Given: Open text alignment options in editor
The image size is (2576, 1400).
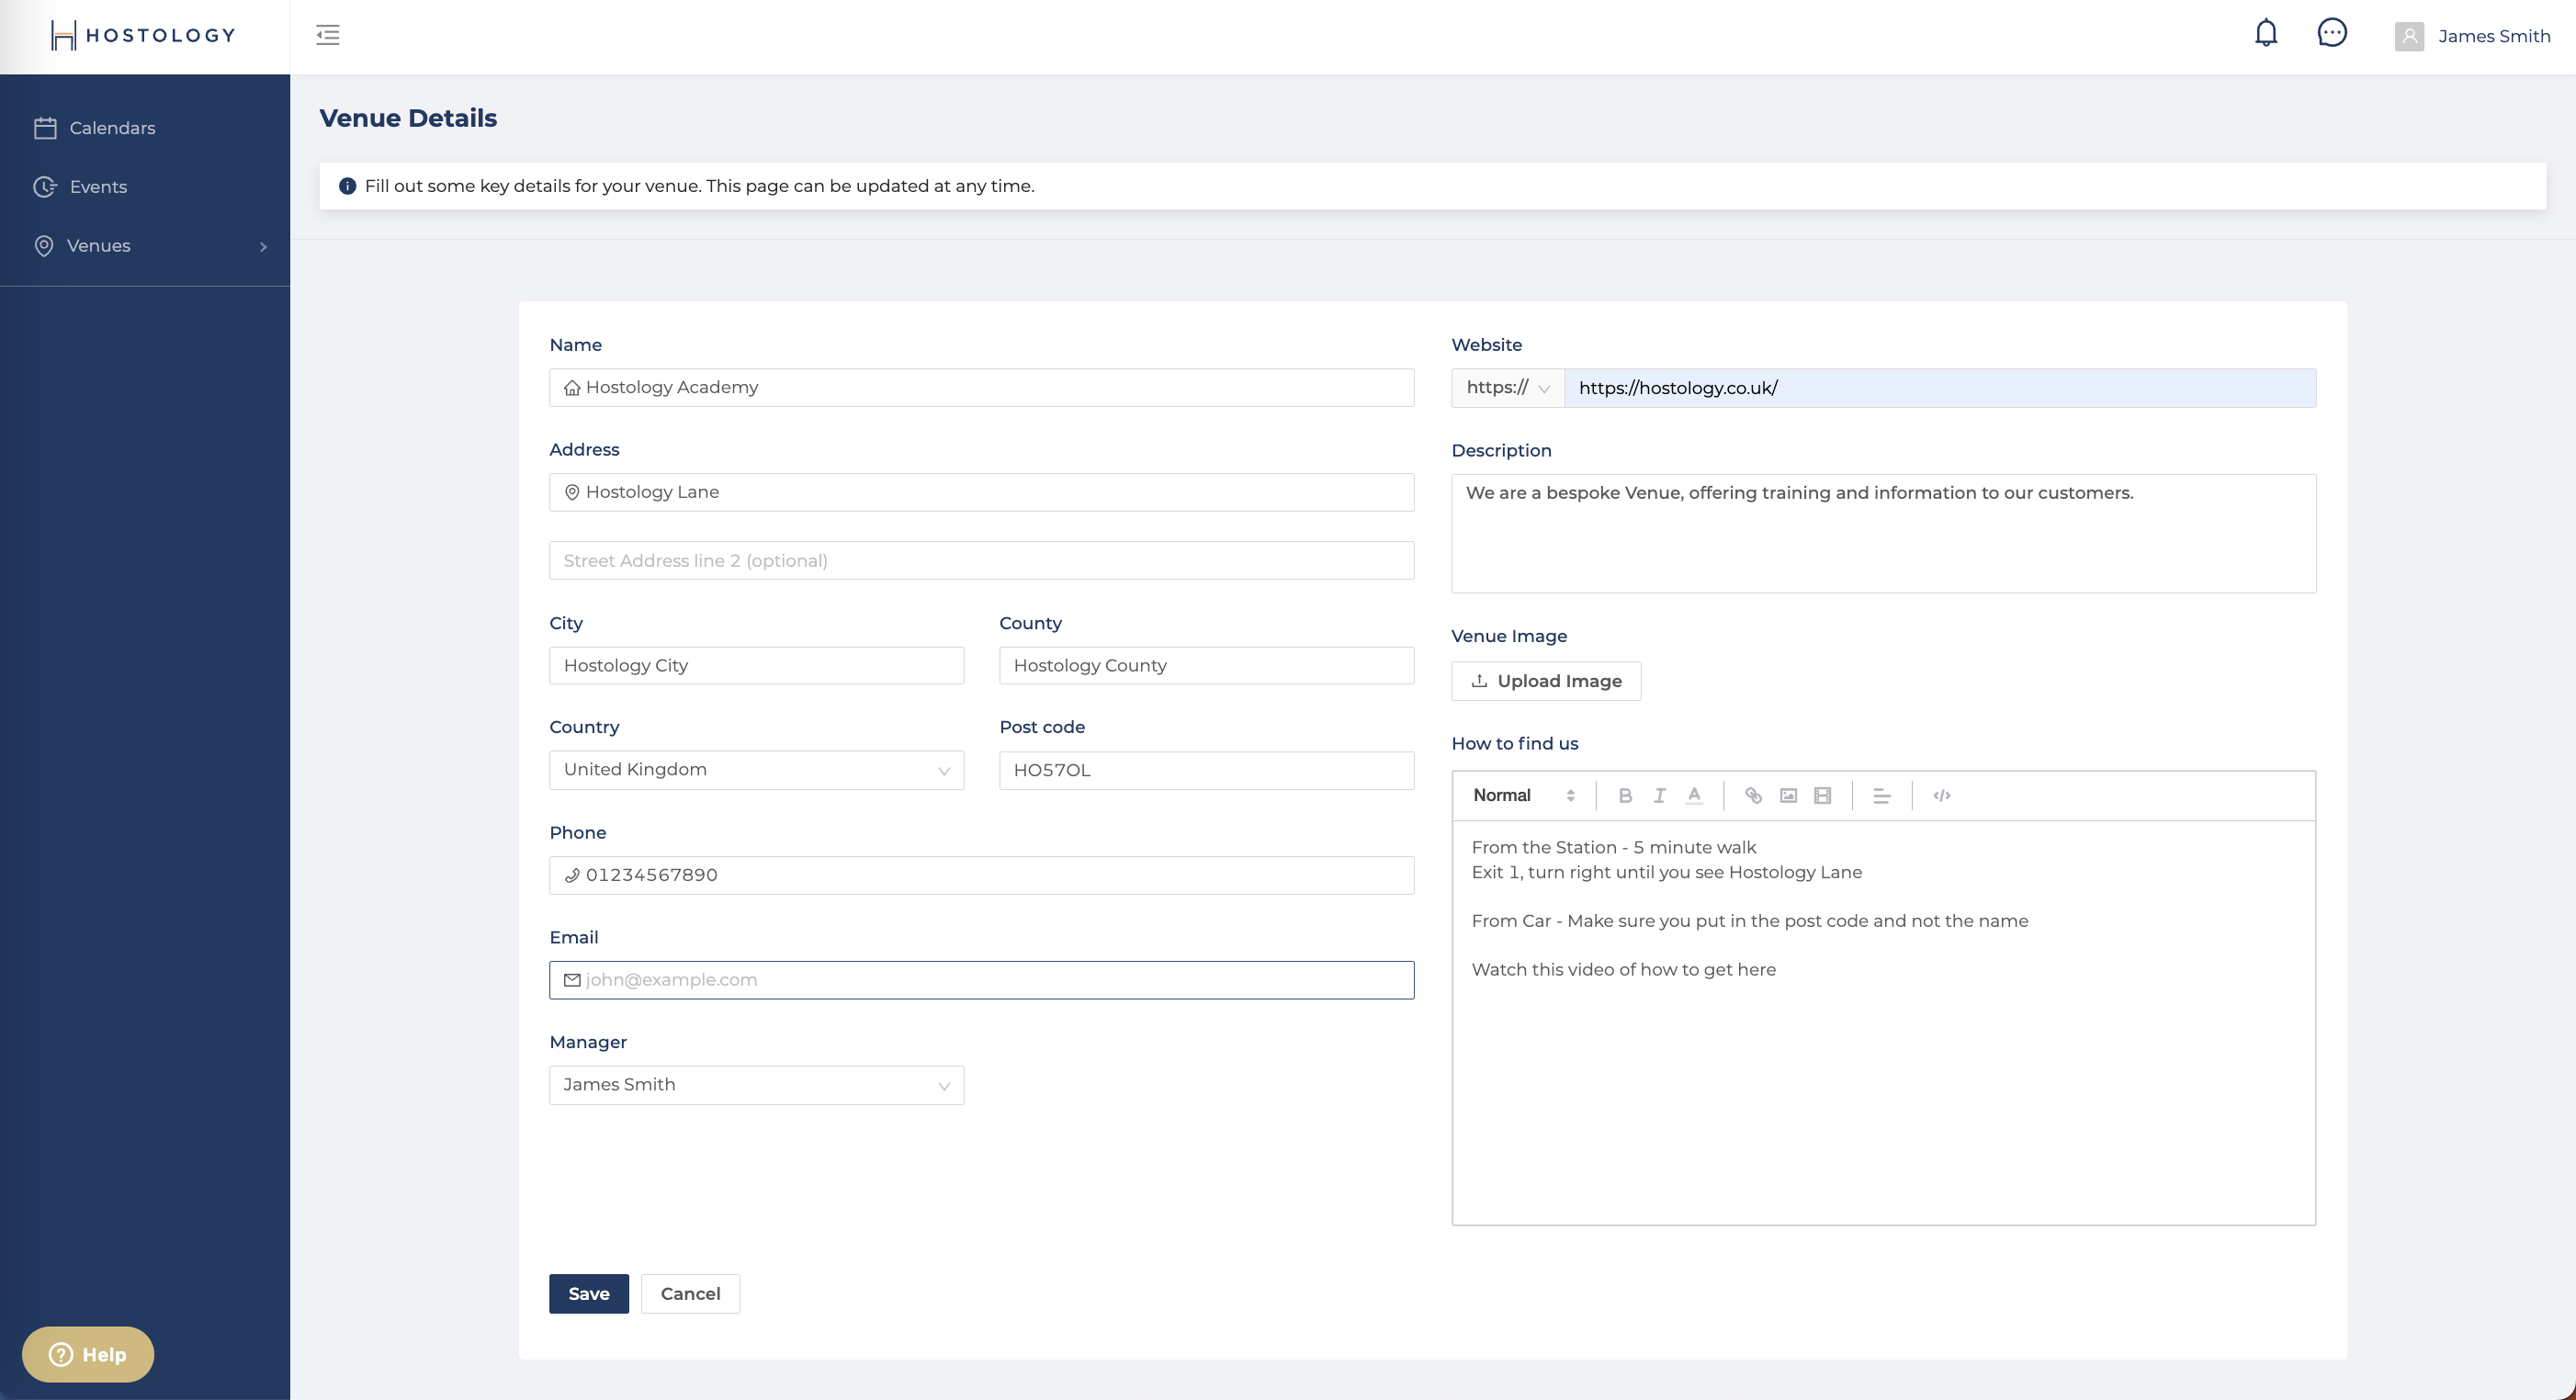Looking at the screenshot, I should (x=1881, y=796).
